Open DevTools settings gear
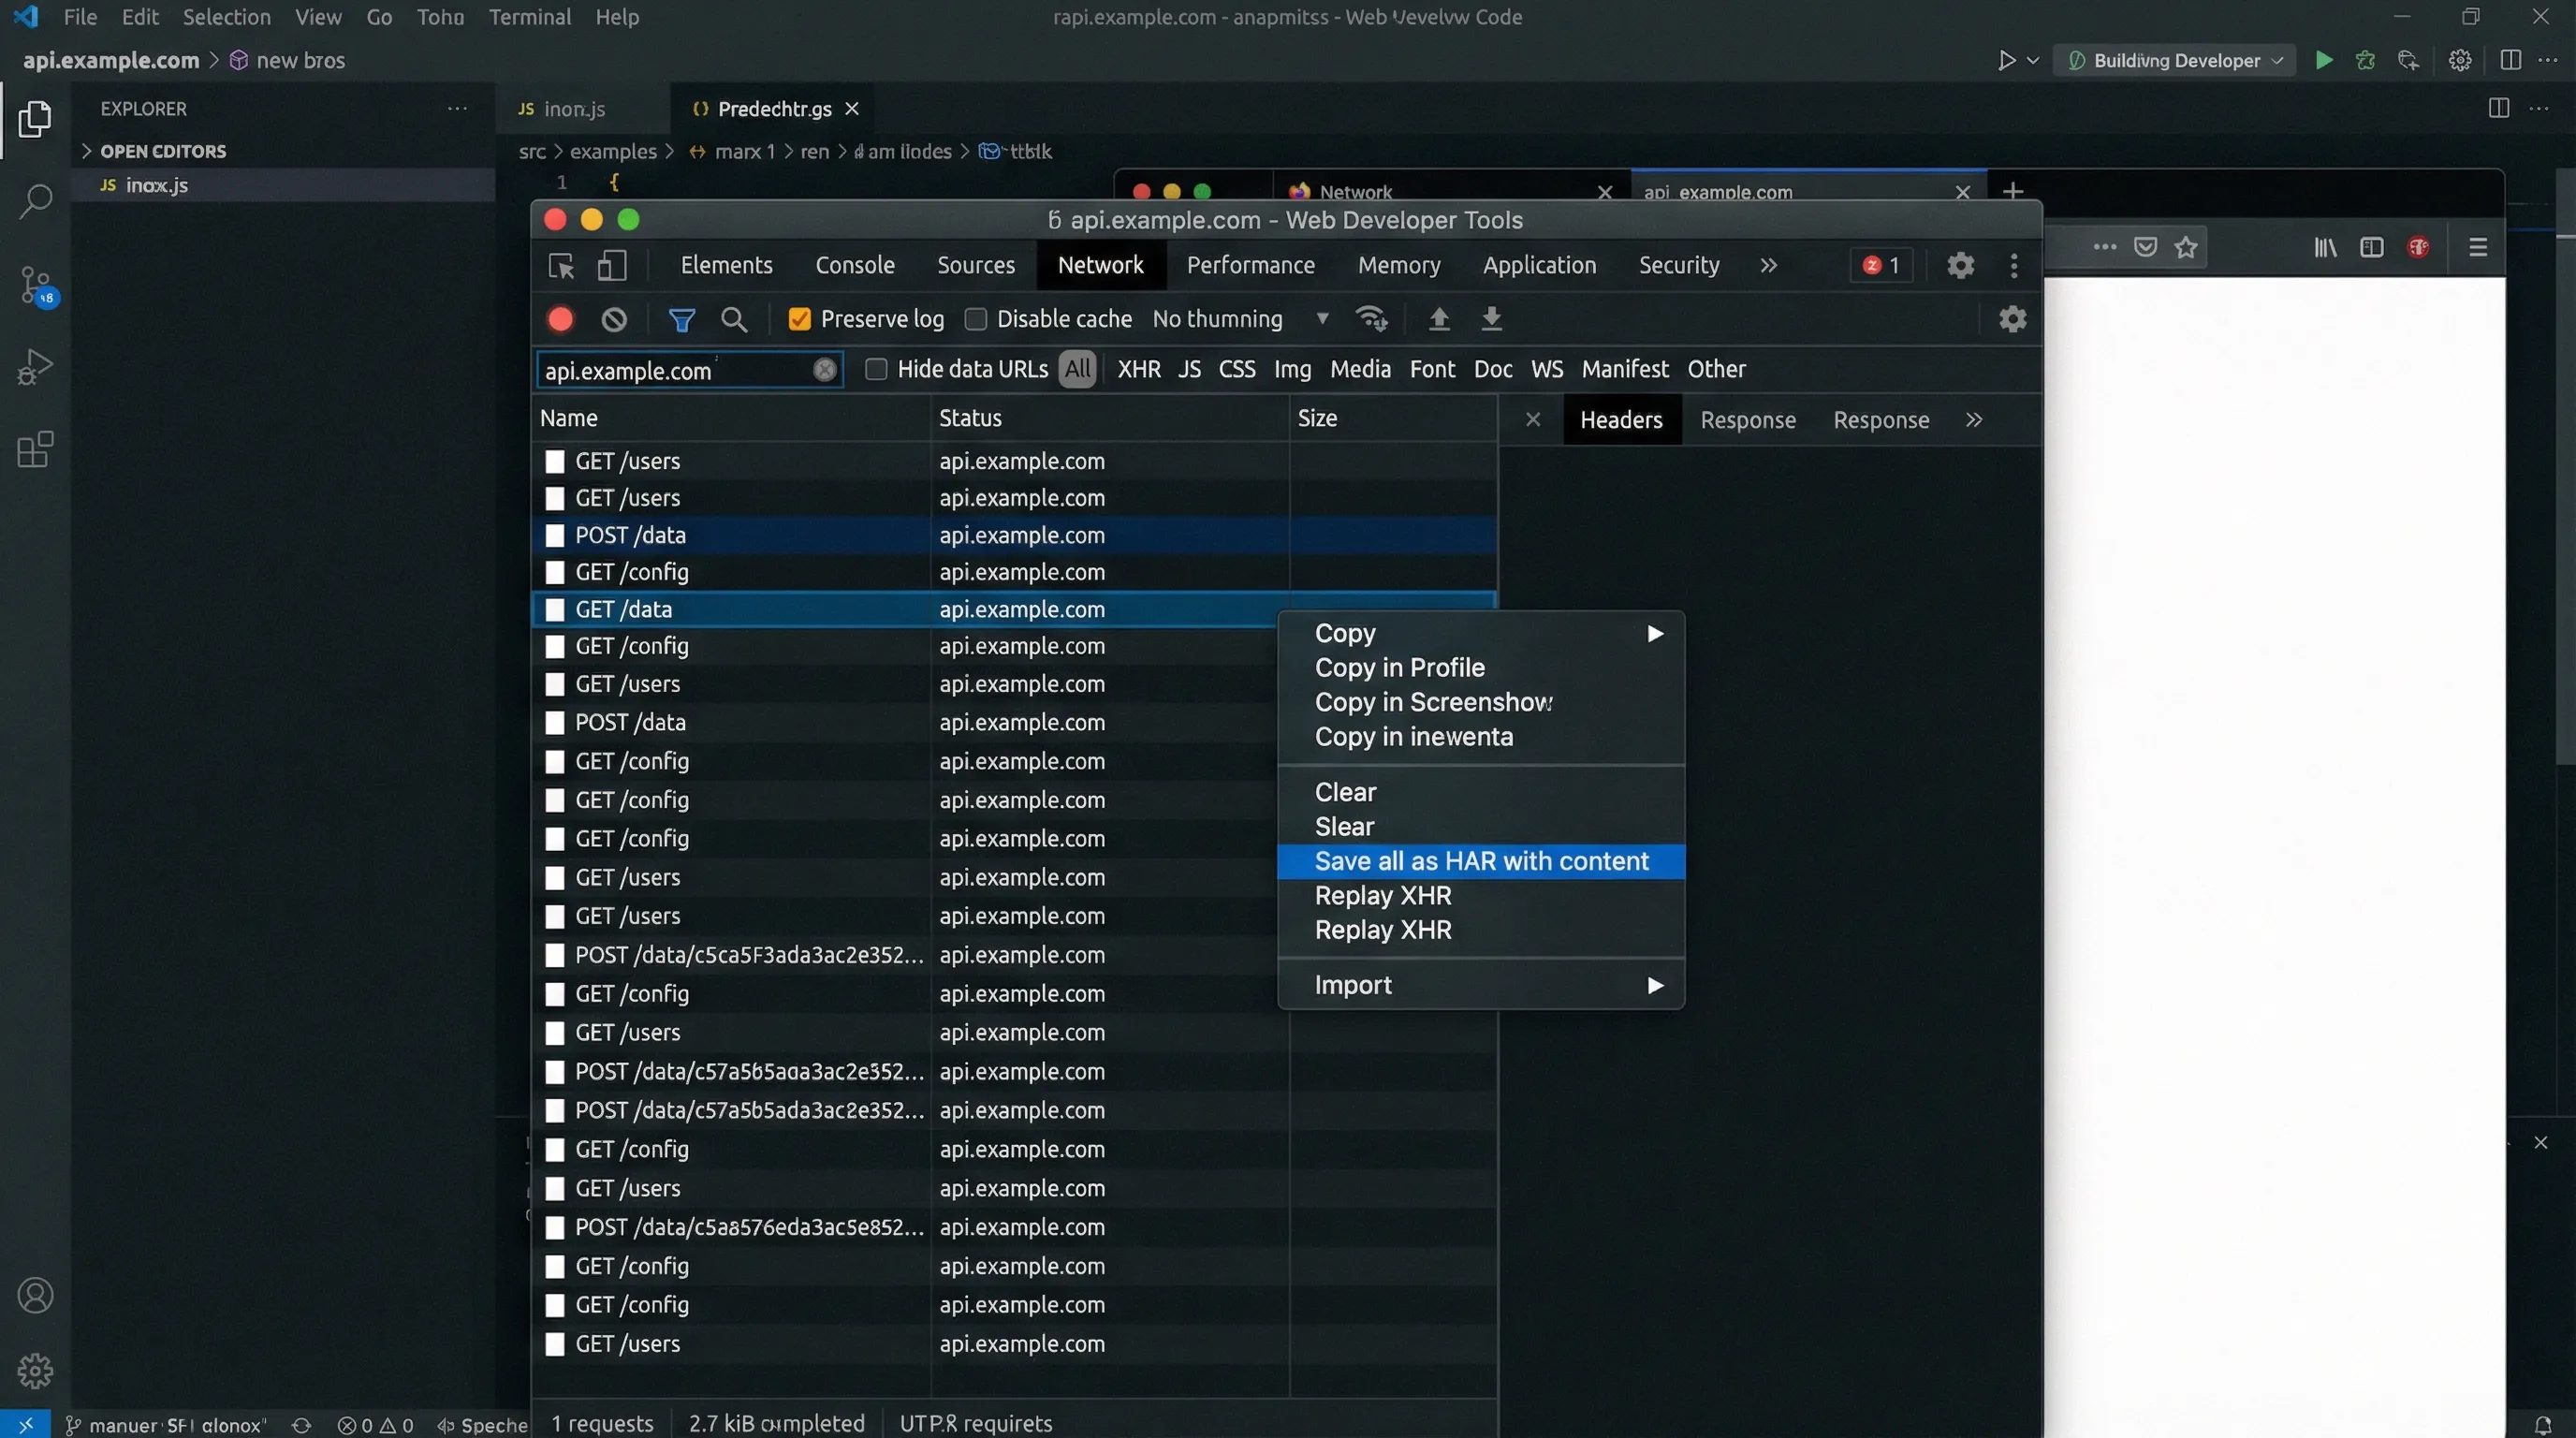Screen dimensions: 2576x1438 pyautogui.click(x=1959, y=265)
